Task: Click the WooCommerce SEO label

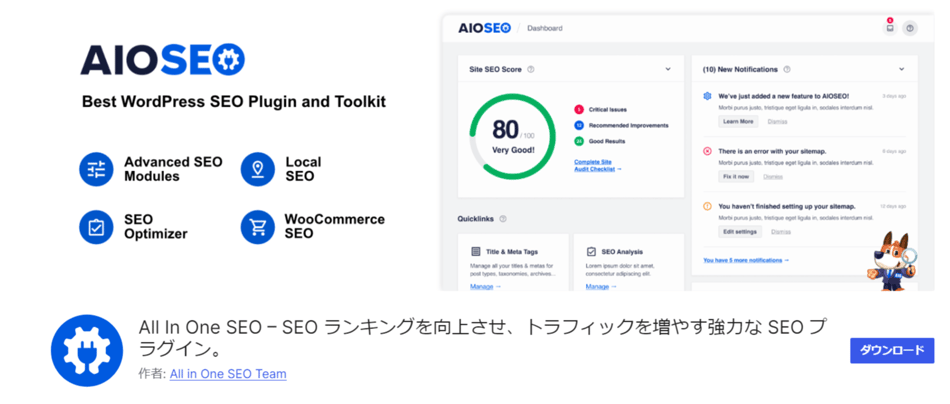Action: [x=334, y=225]
